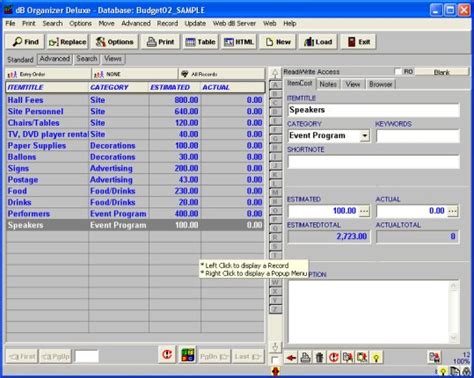This screenshot has height=378, width=474.
Task: Click the down arrow below alphabet index
Action: point(275,347)
